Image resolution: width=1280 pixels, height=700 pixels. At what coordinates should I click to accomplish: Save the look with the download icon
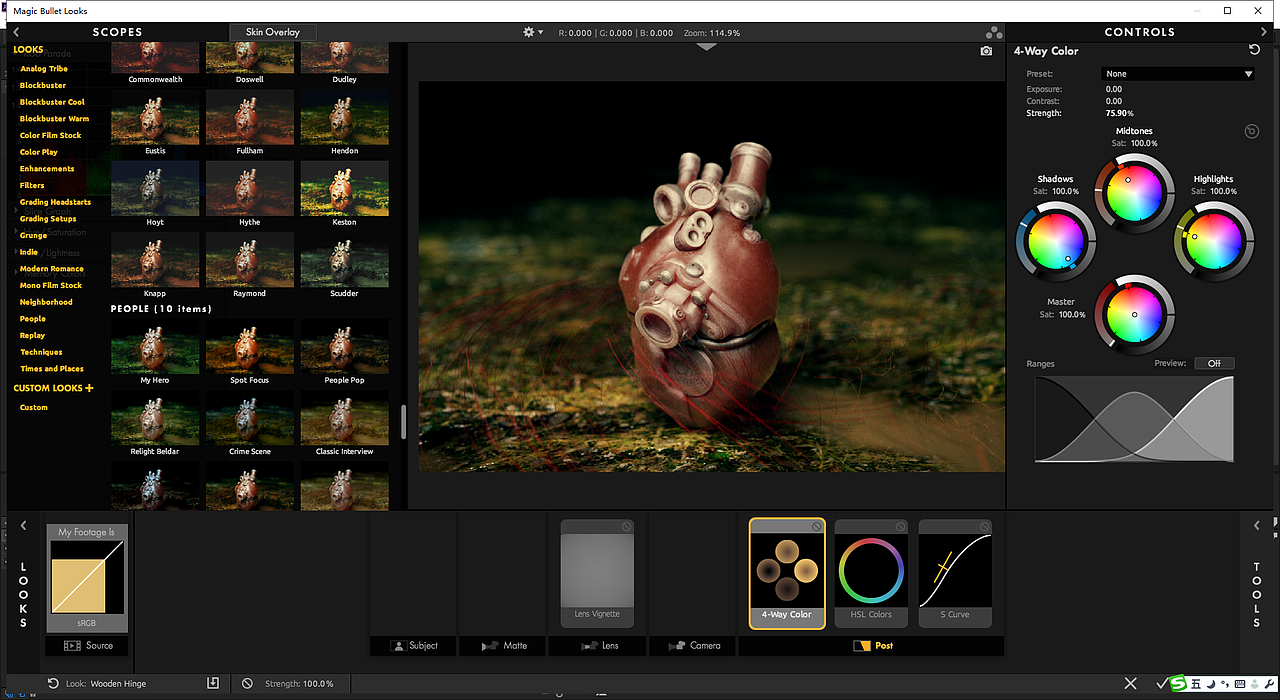pyautogui.click(x=212, y=683)
